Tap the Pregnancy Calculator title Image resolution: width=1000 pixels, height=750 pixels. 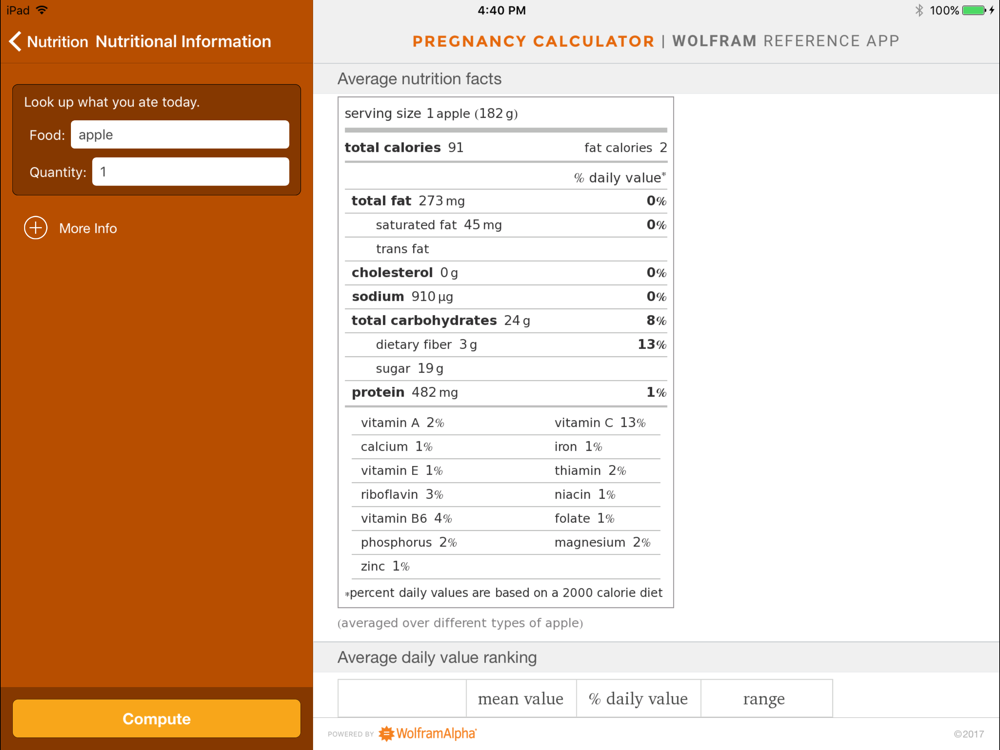(533, 41)
